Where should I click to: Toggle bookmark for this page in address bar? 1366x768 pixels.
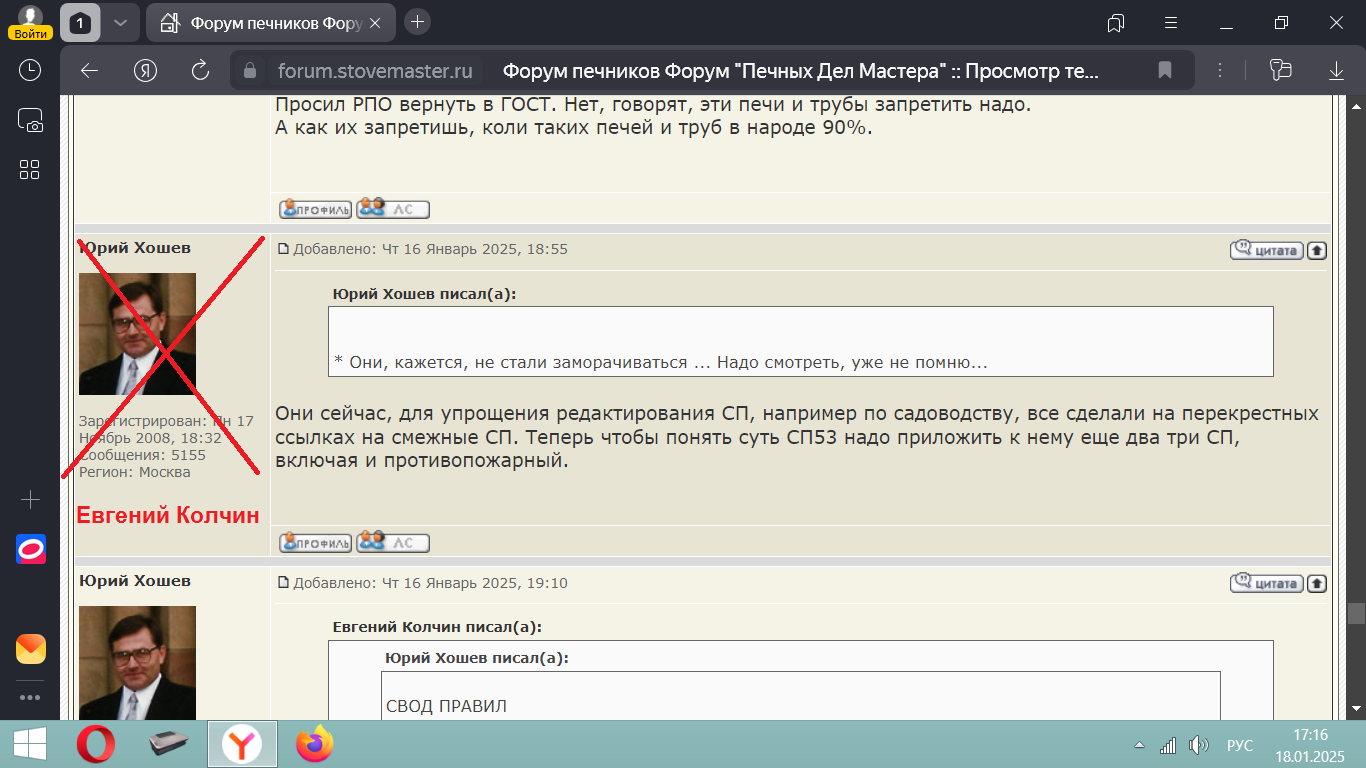coord(1165,70)
